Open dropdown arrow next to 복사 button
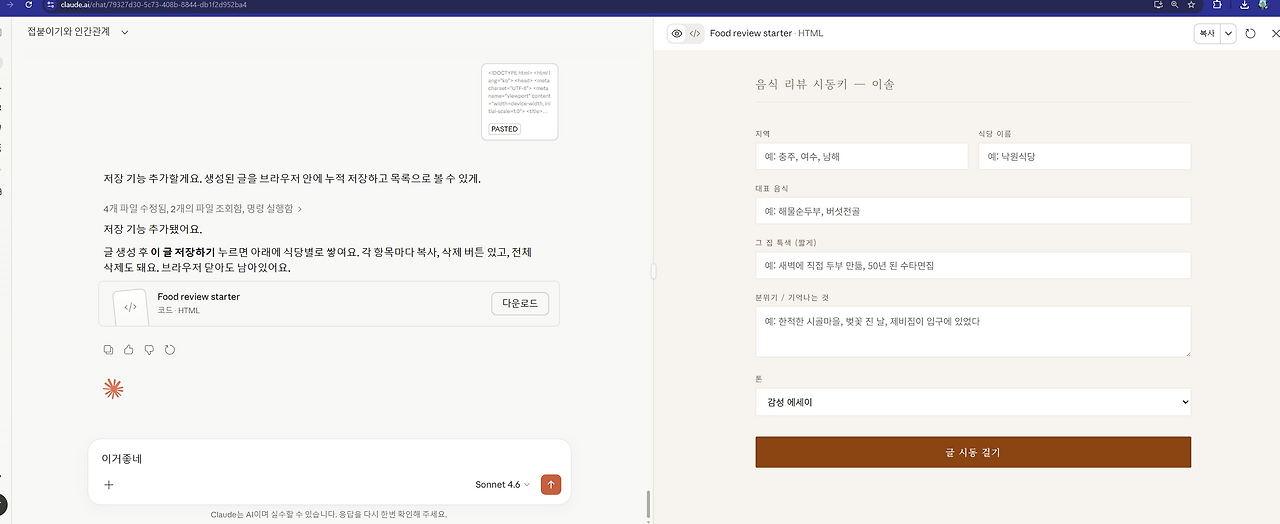 [x=1229, y=34]
